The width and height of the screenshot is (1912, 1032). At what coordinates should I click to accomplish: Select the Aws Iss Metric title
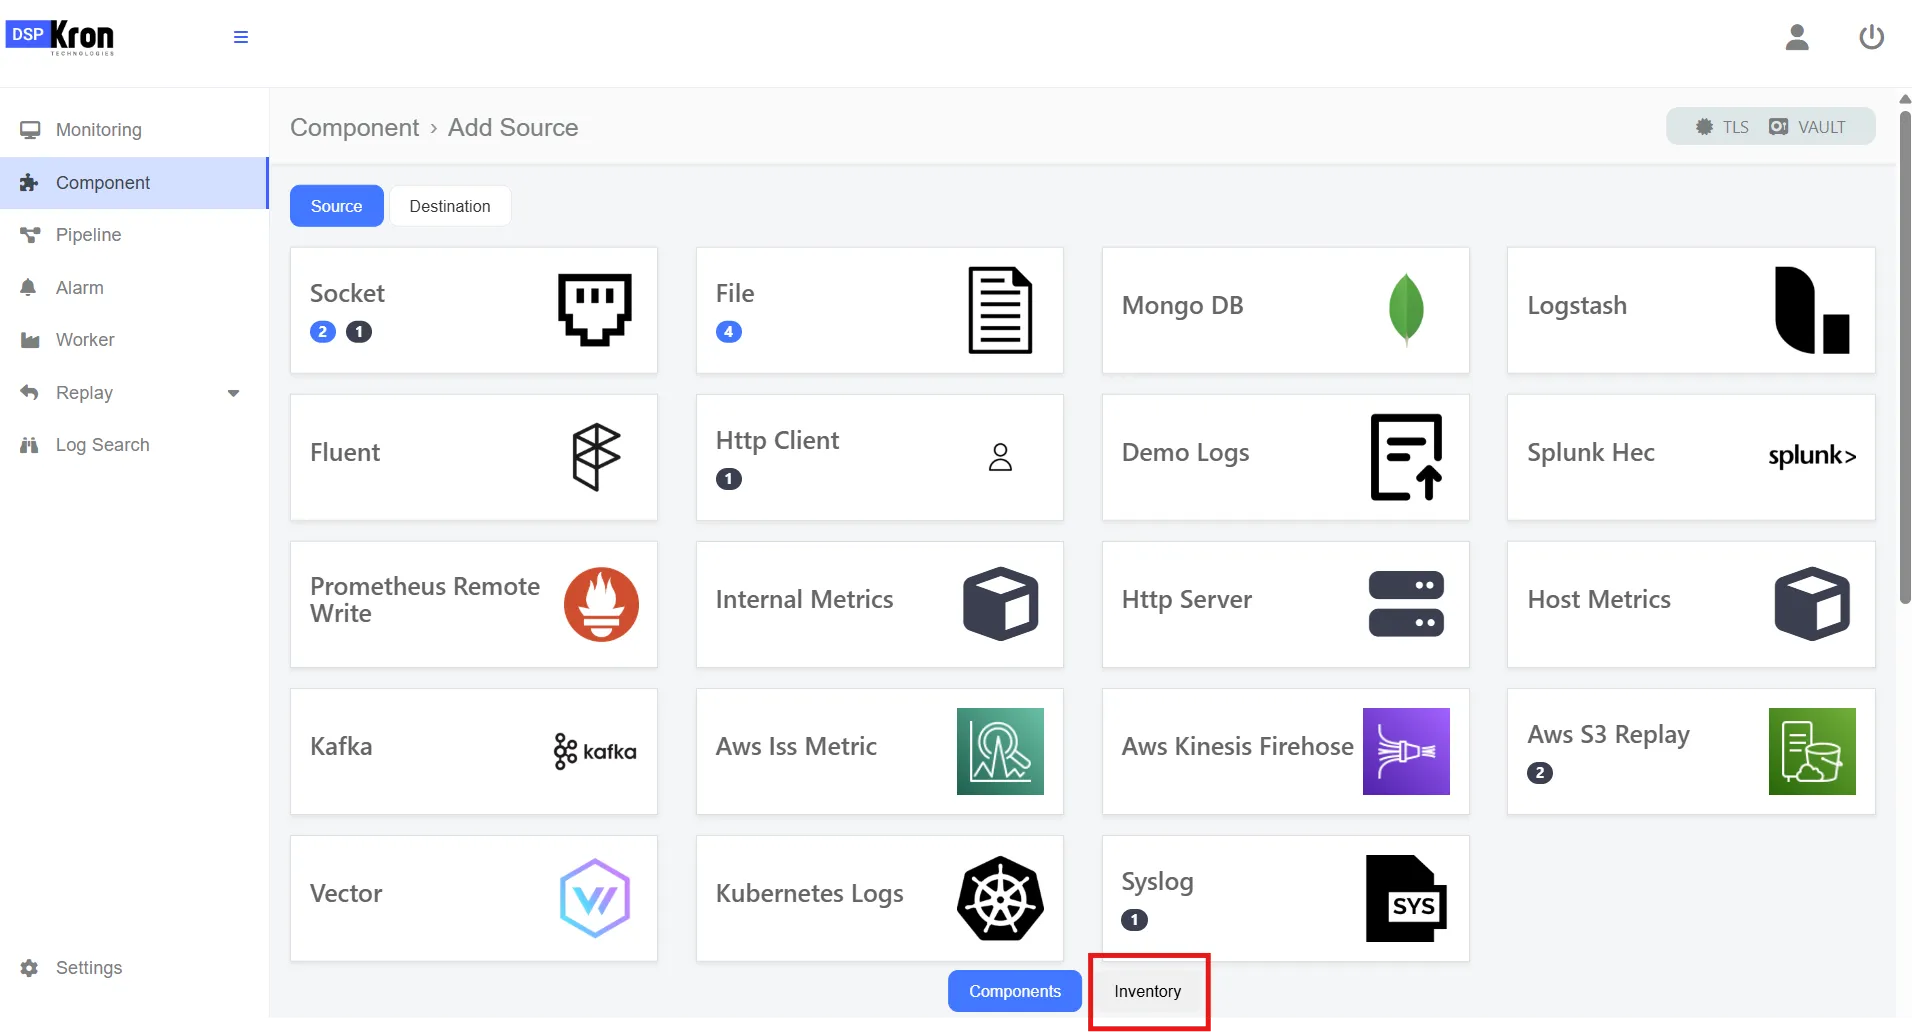click(x=796, y=747)
